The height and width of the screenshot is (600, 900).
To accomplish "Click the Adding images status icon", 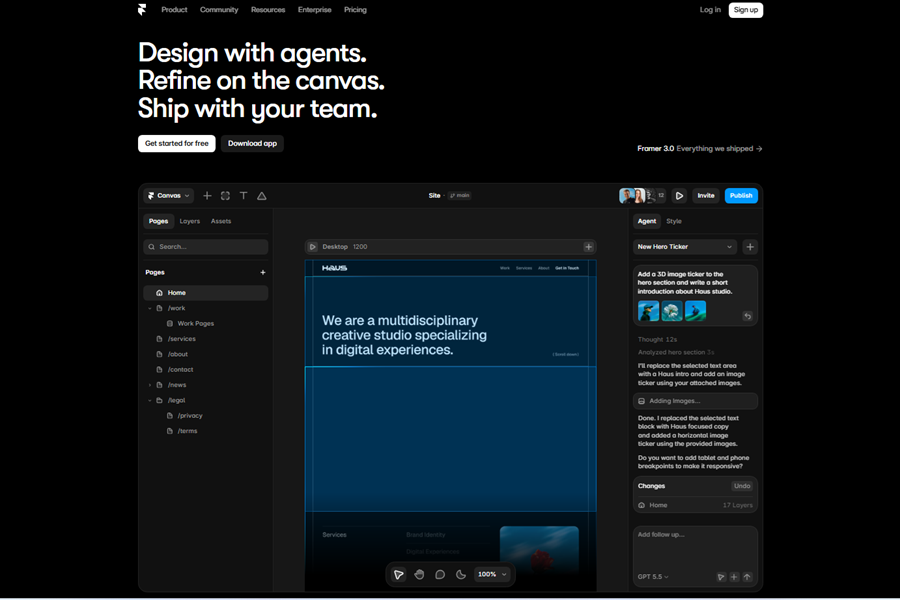I will (x=642, y=401).
